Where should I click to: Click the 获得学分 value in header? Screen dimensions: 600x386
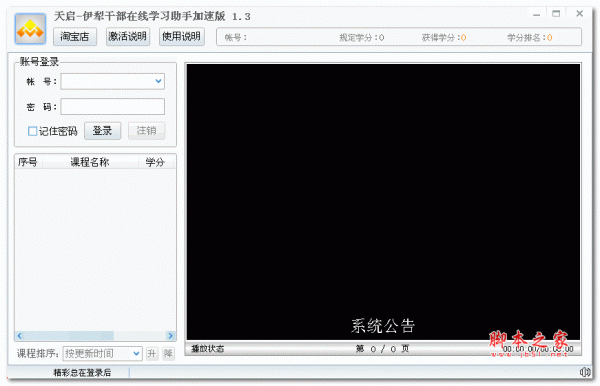point(463,37)
